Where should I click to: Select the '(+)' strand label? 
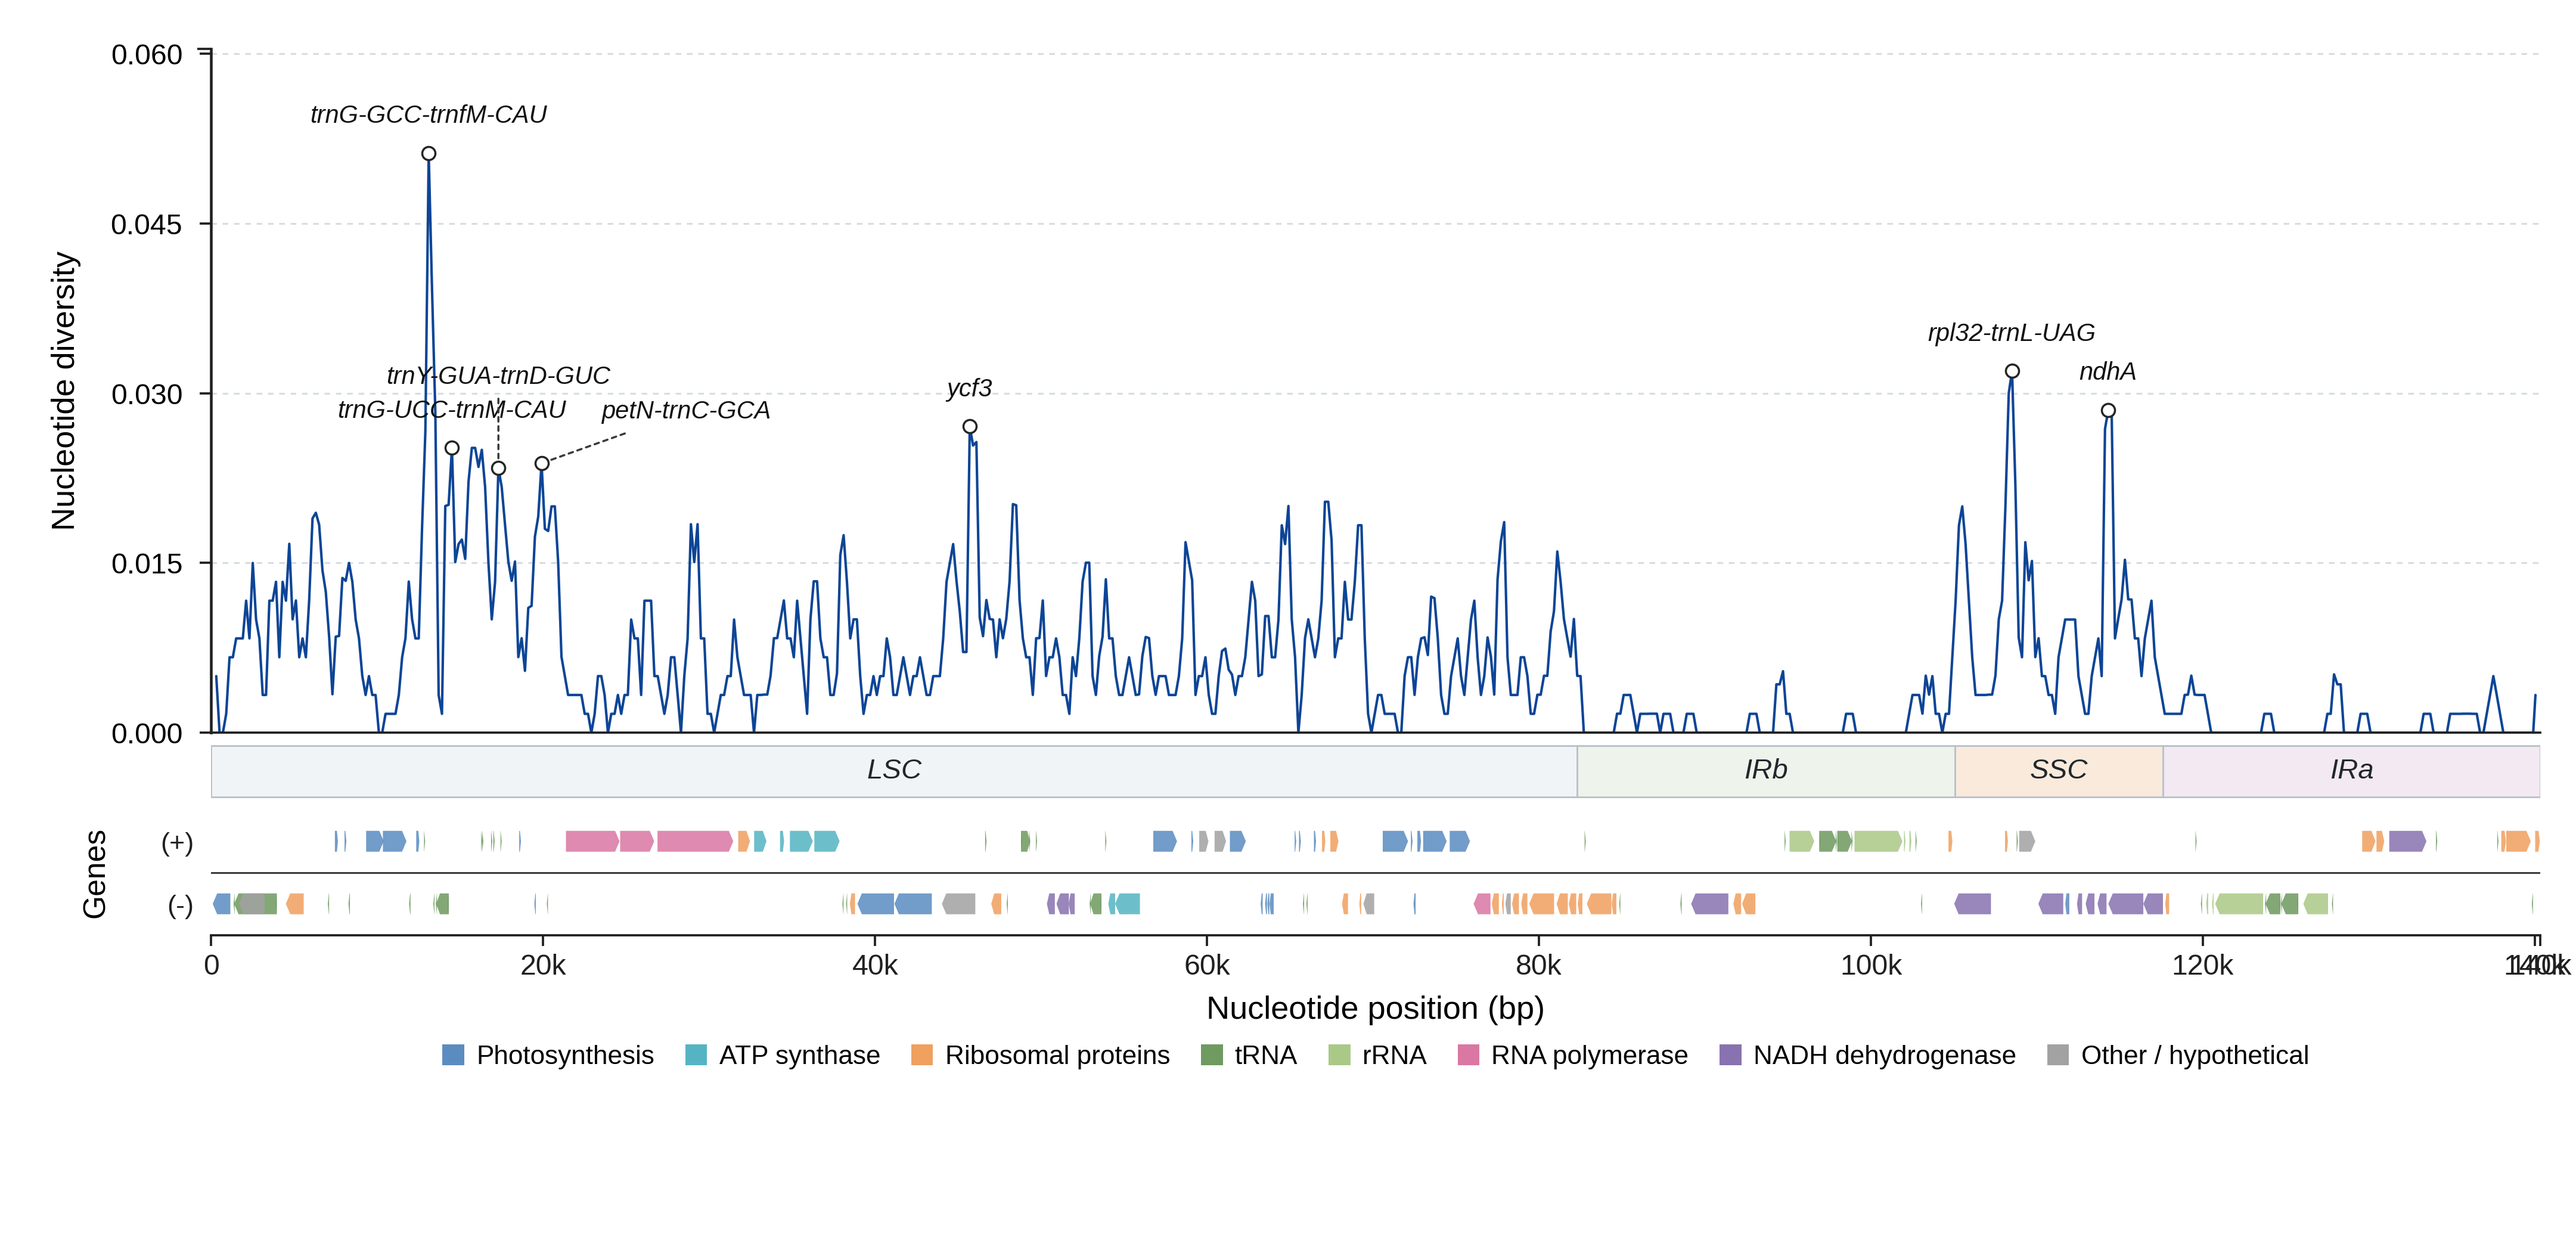coord(177,843)
